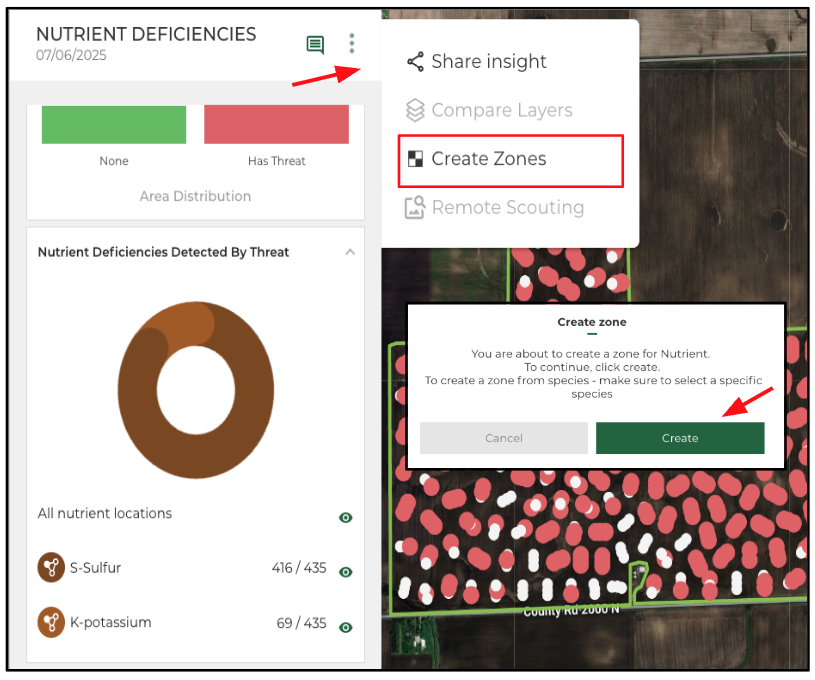The image size is (815, 680).
Task: Select Remote Scouting menu entry
Action: point(494,207)
